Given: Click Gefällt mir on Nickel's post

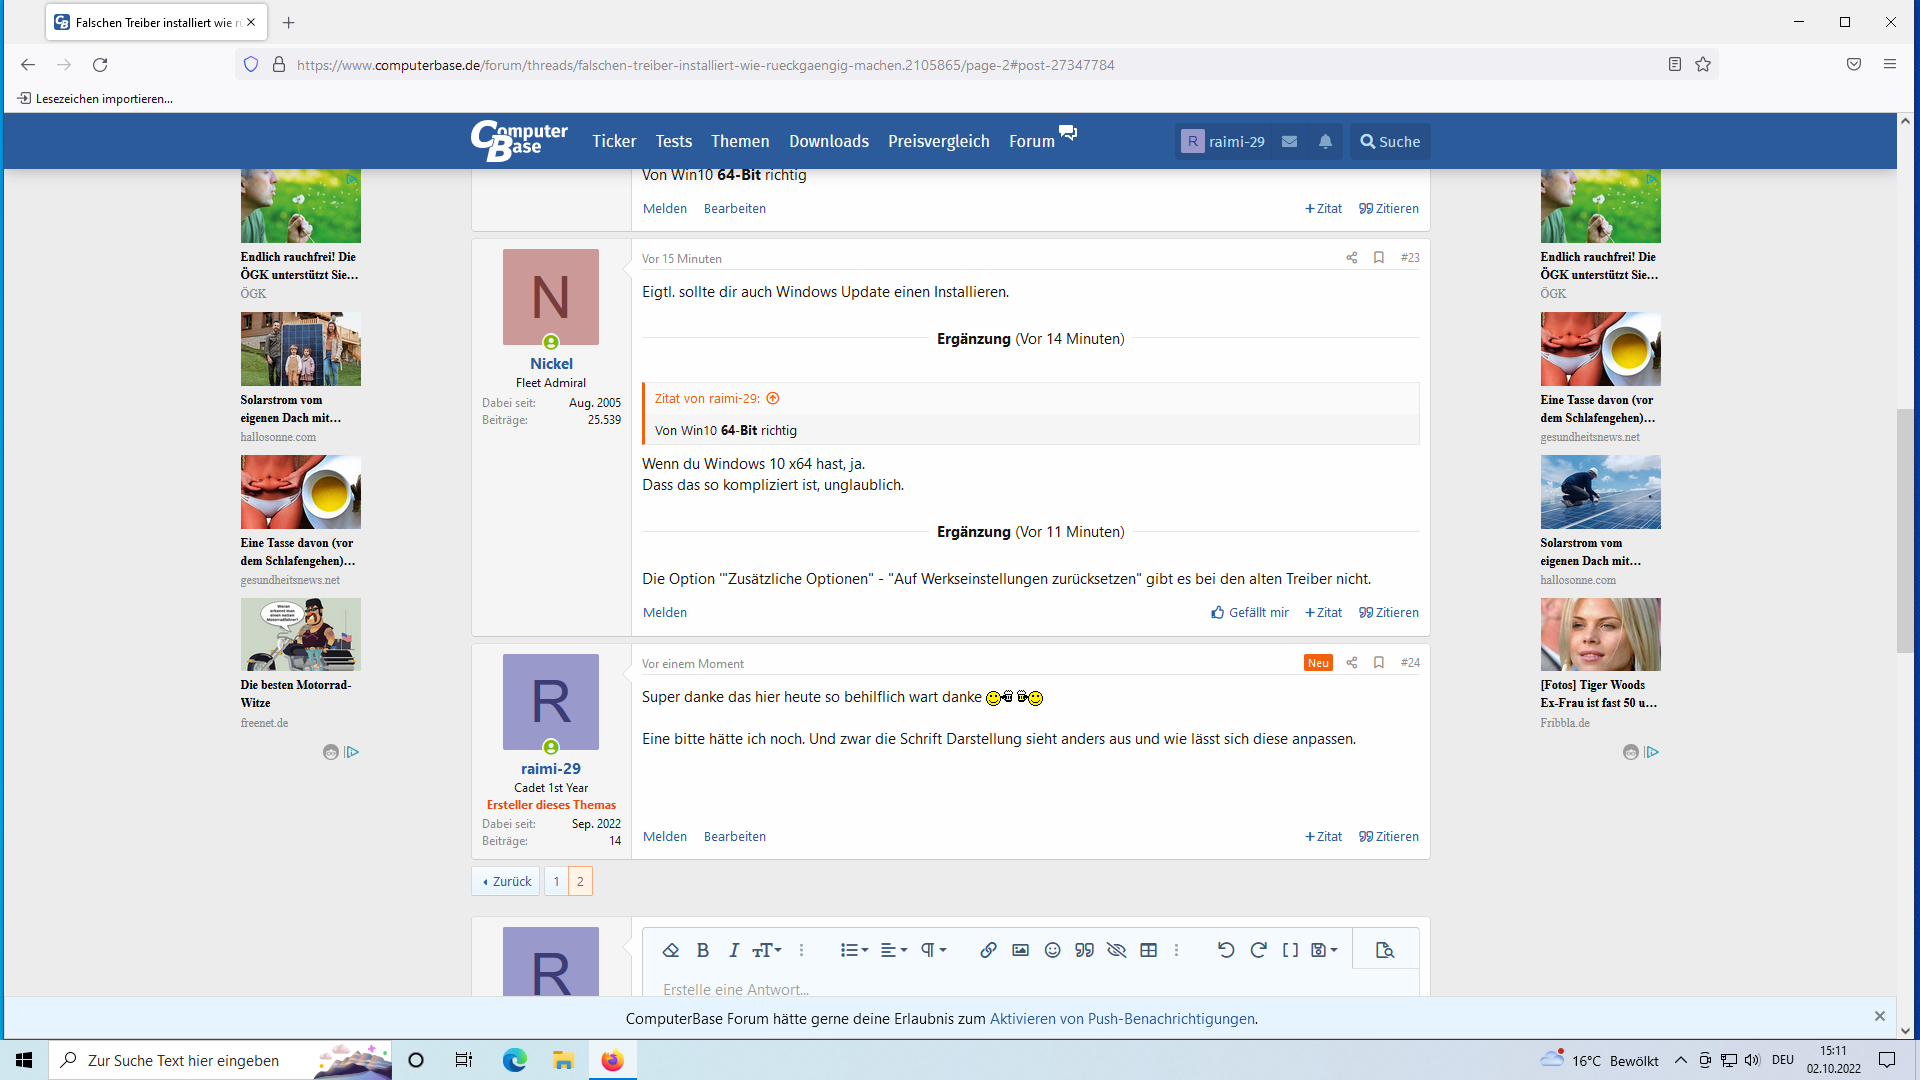Looking at the screenshot, I should pyautogui.click(x=1249, y=612).
